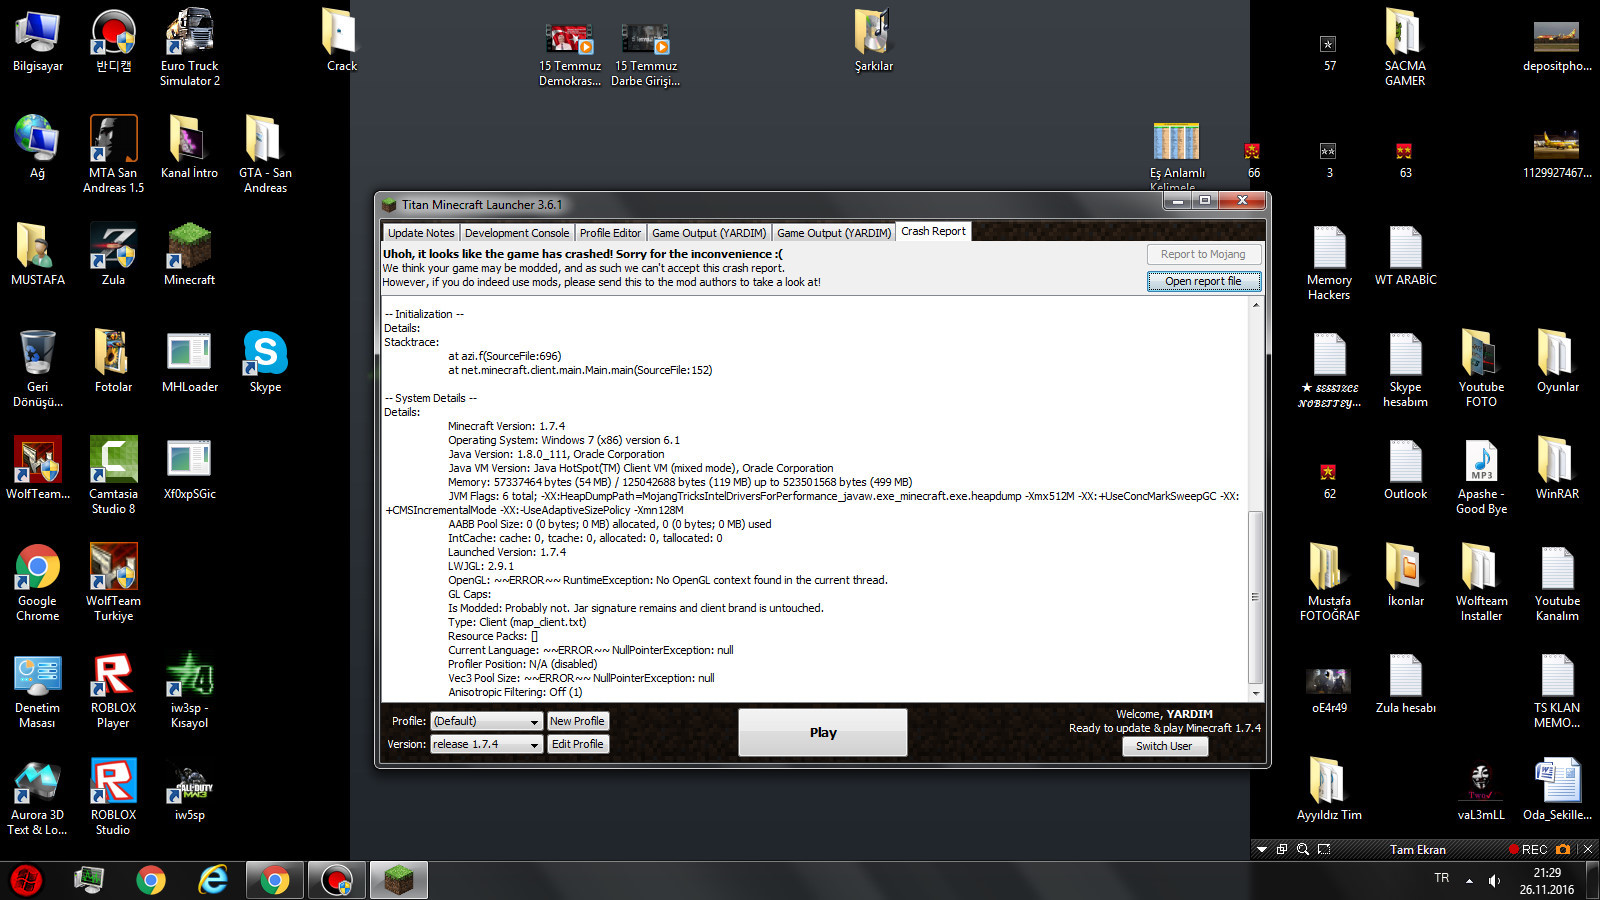Image resolution: width=1600 pixels, height=900 pixels.
Task: Click the New Profile button
Action: tap(577, 721)
